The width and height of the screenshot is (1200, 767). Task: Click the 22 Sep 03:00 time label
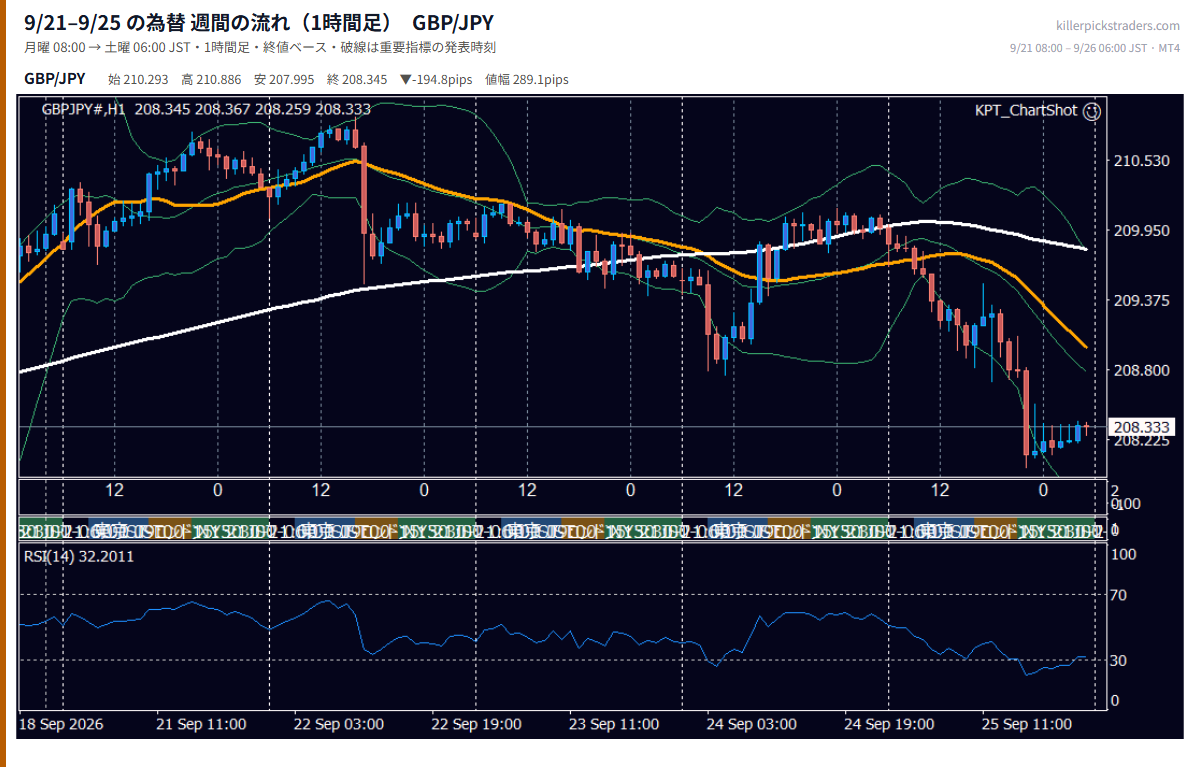coord(339,724)
